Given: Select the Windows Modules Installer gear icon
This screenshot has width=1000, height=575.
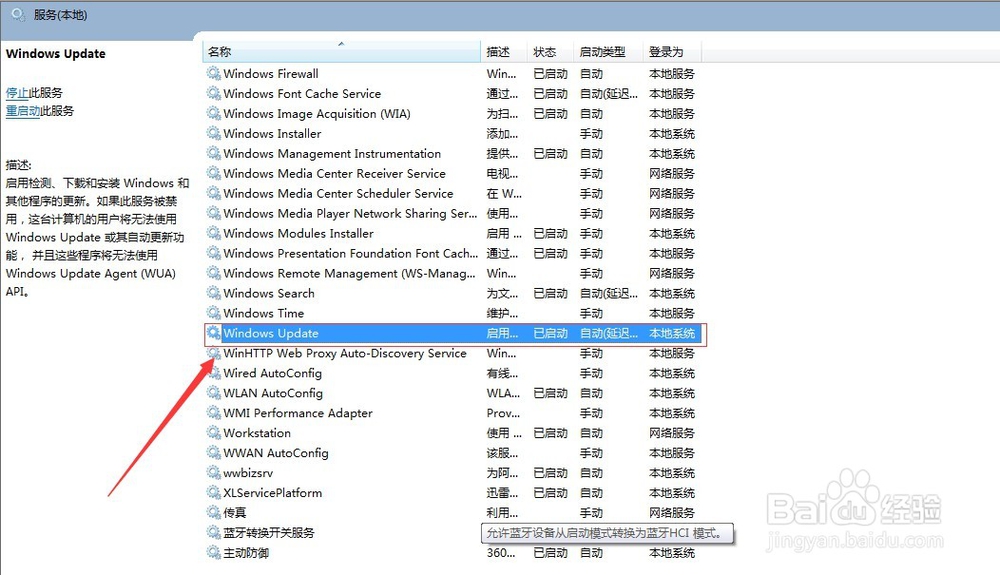Looking at the screenshot, I should 213,233.
